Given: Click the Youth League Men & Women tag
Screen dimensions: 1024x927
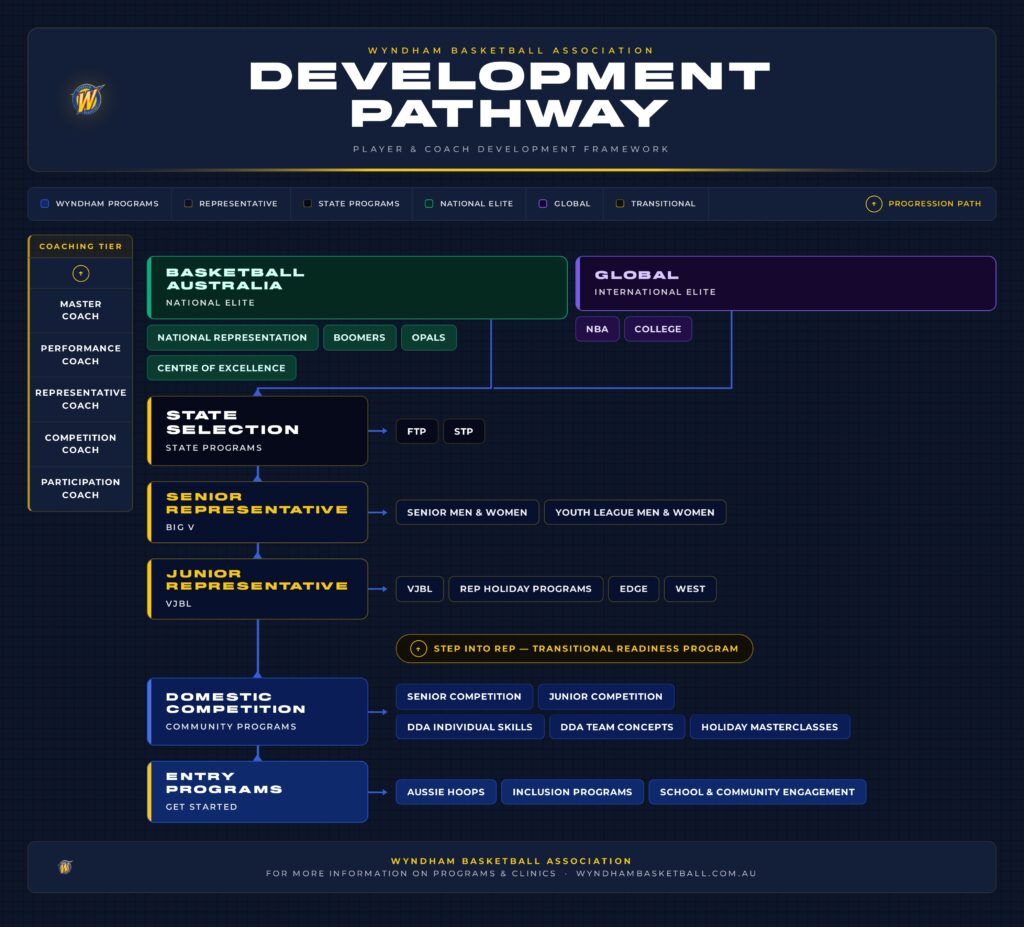Looking at the screenshot, I should [634, 512].
